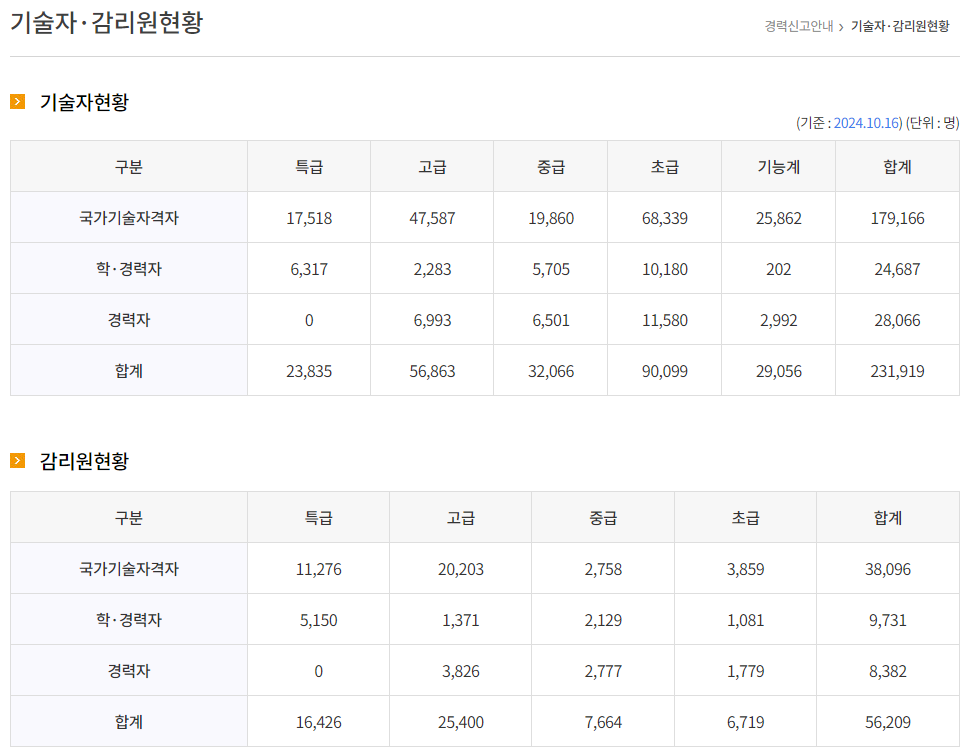The height and width of the screenshot is (754, 969).
Task: Click sum 32,066 in 합계 row
Action: pos(551,371)
